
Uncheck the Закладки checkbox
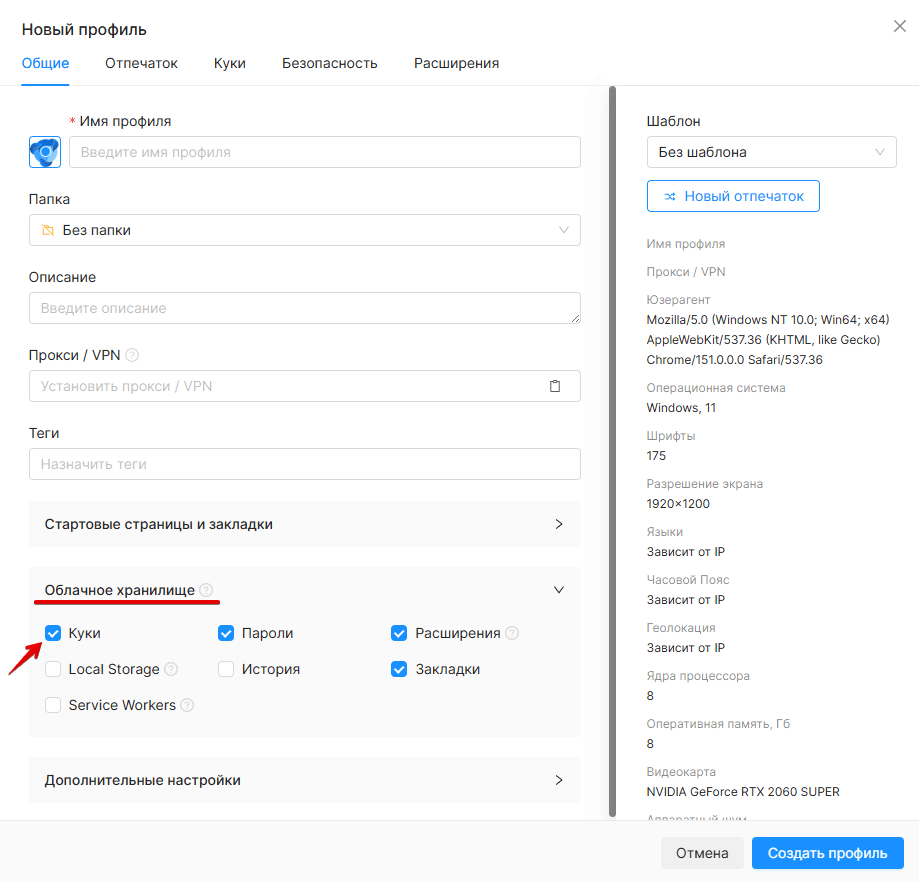point(399,669)
